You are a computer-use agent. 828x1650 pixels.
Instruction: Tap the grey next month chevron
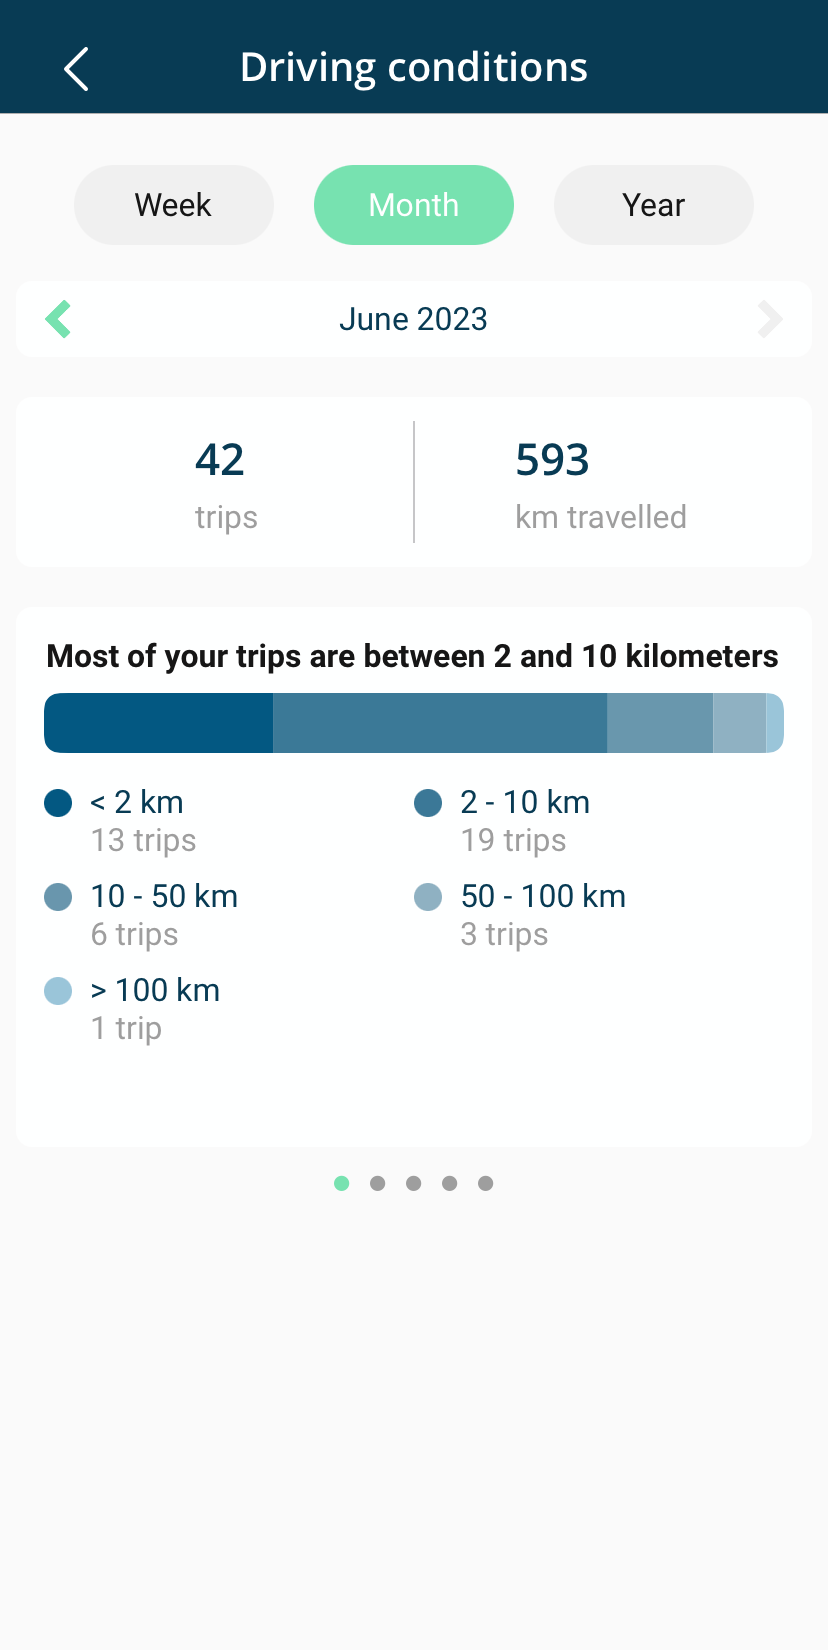click(x=769, y=319)
